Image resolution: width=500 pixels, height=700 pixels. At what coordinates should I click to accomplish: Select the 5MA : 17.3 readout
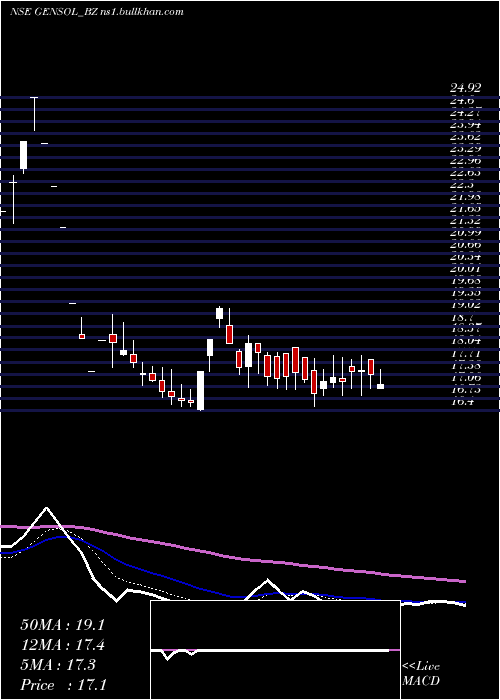pyautogui.click(x=58, y=665)
